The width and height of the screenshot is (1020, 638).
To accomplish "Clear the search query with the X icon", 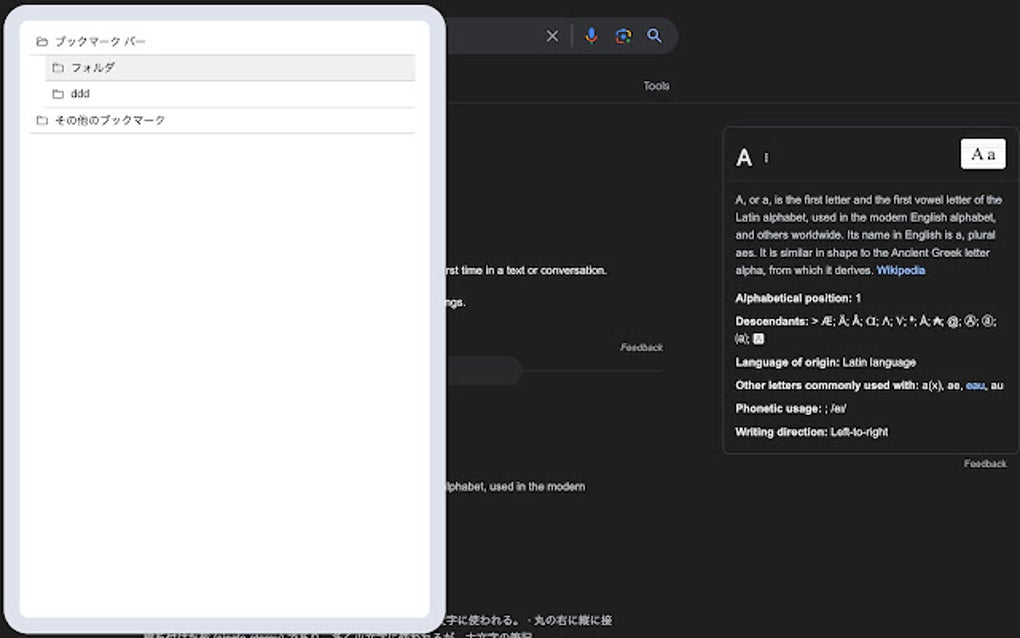I will [x=552, y=35].
